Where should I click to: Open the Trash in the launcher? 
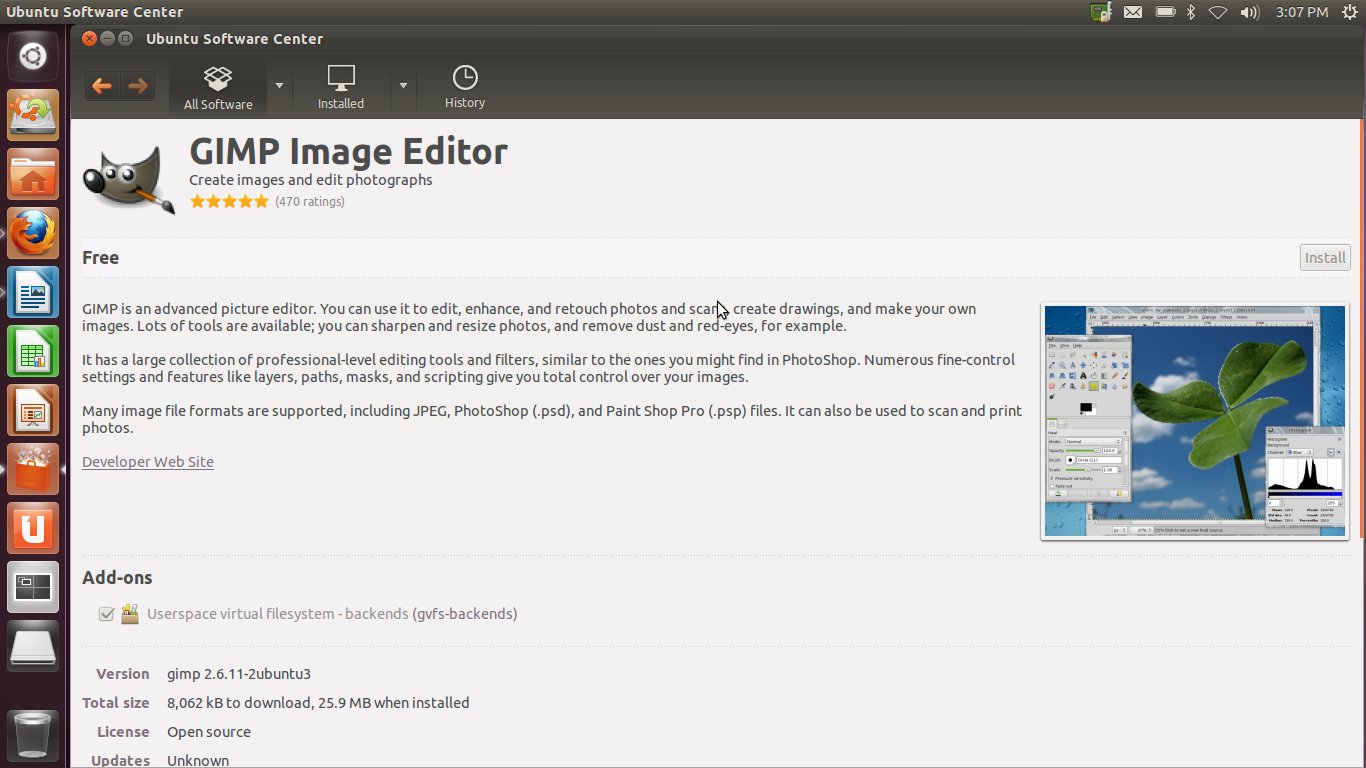pos(33,735)
